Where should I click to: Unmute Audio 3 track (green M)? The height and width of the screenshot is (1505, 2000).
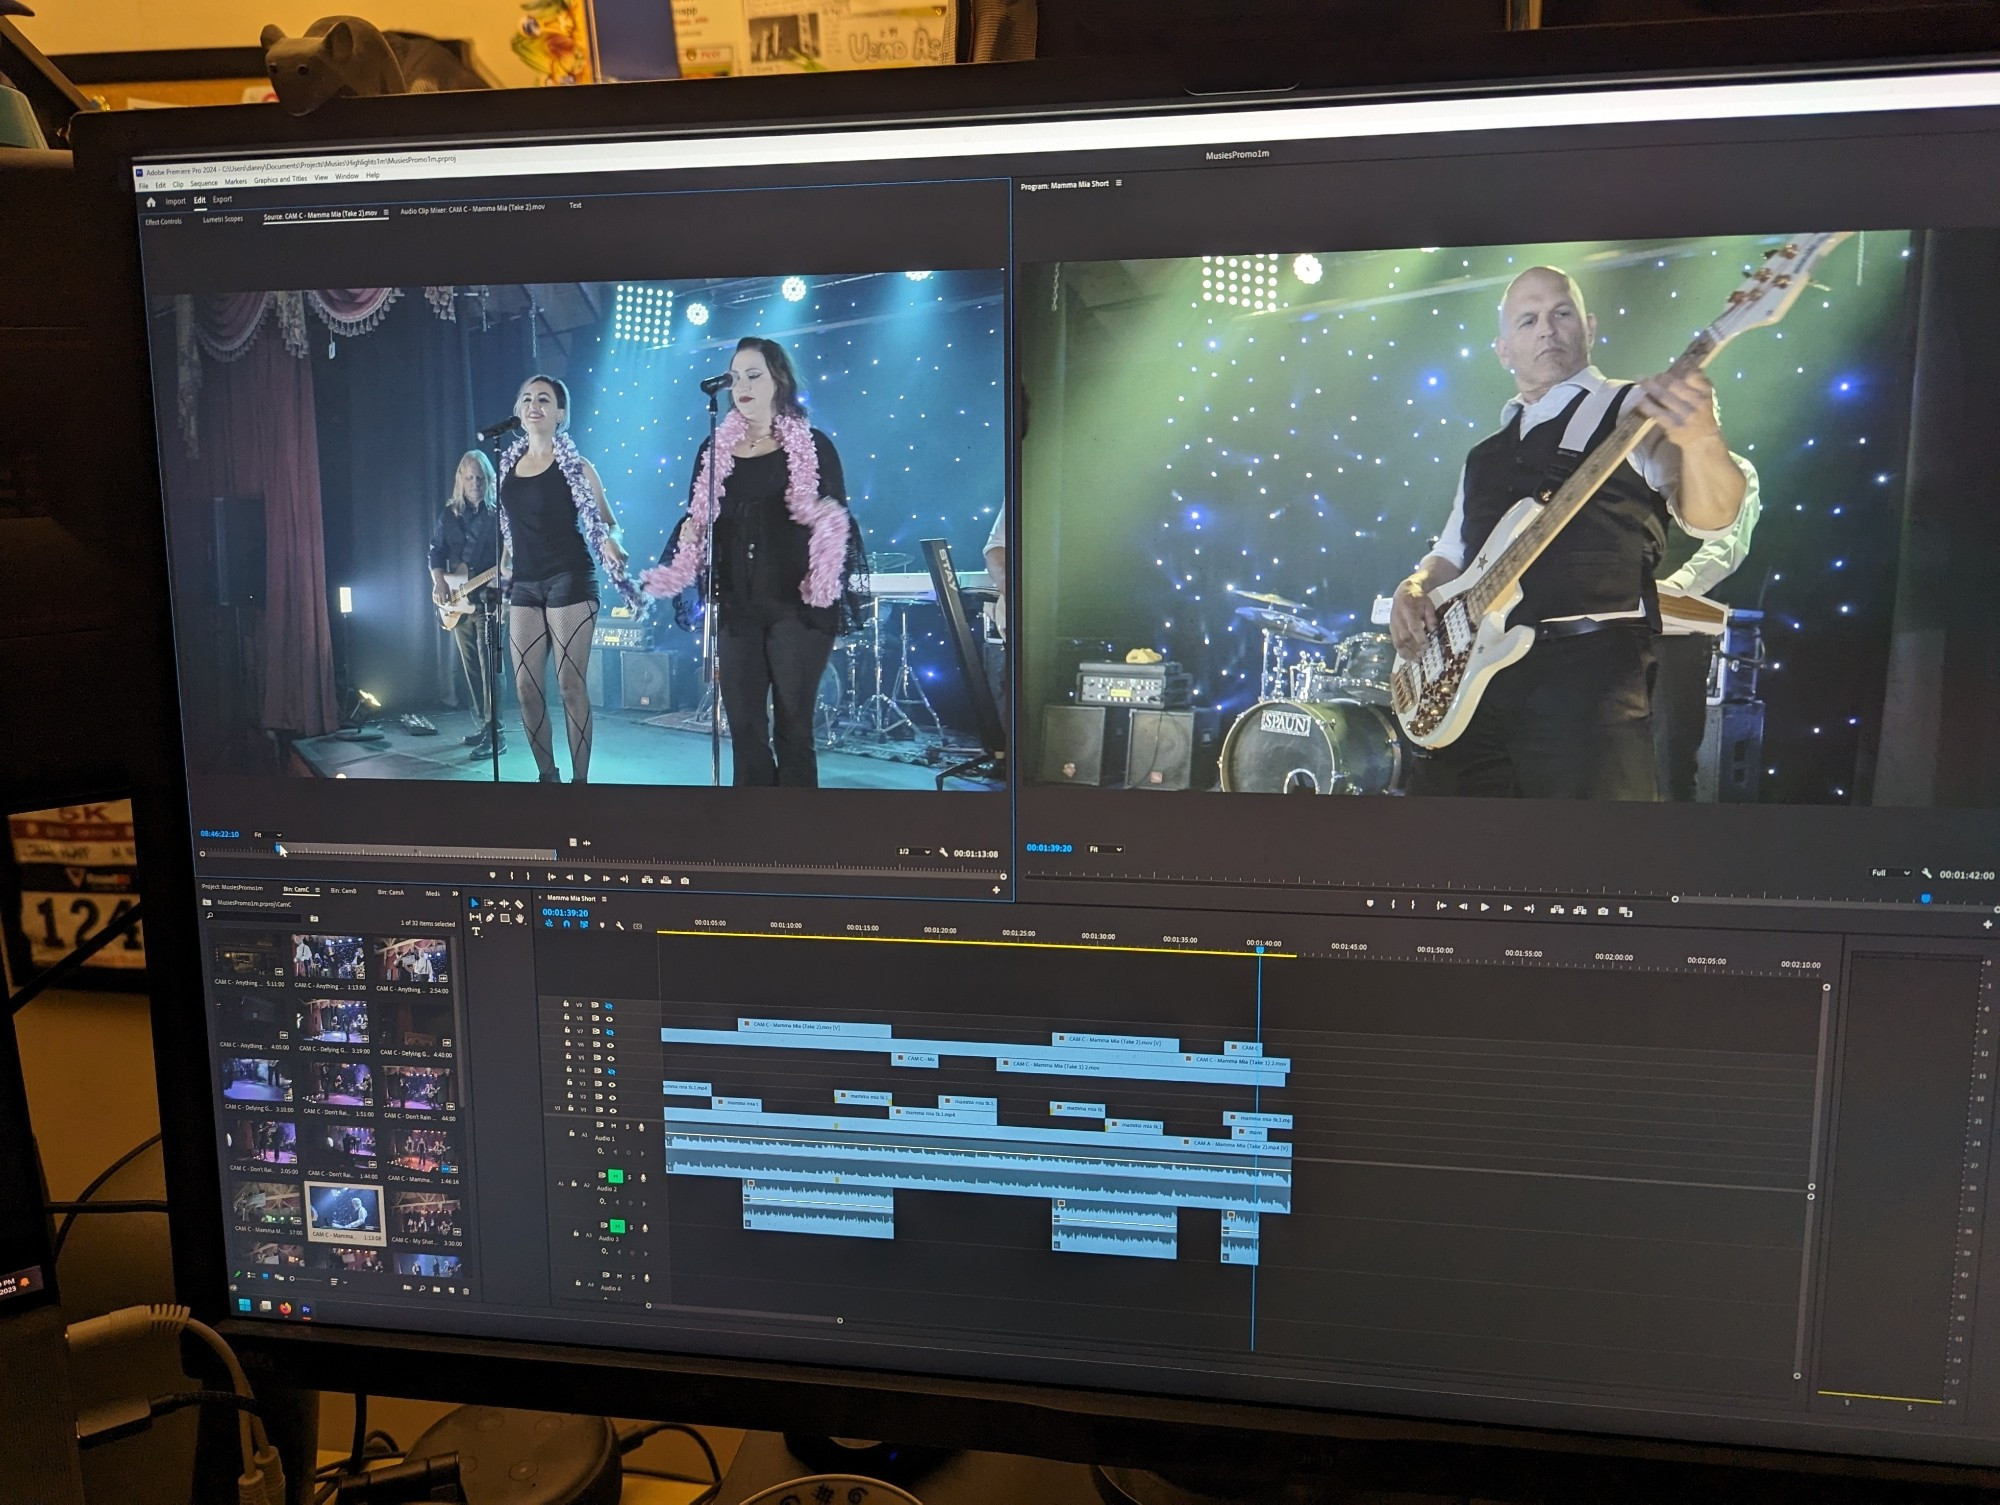point(617,1227)
